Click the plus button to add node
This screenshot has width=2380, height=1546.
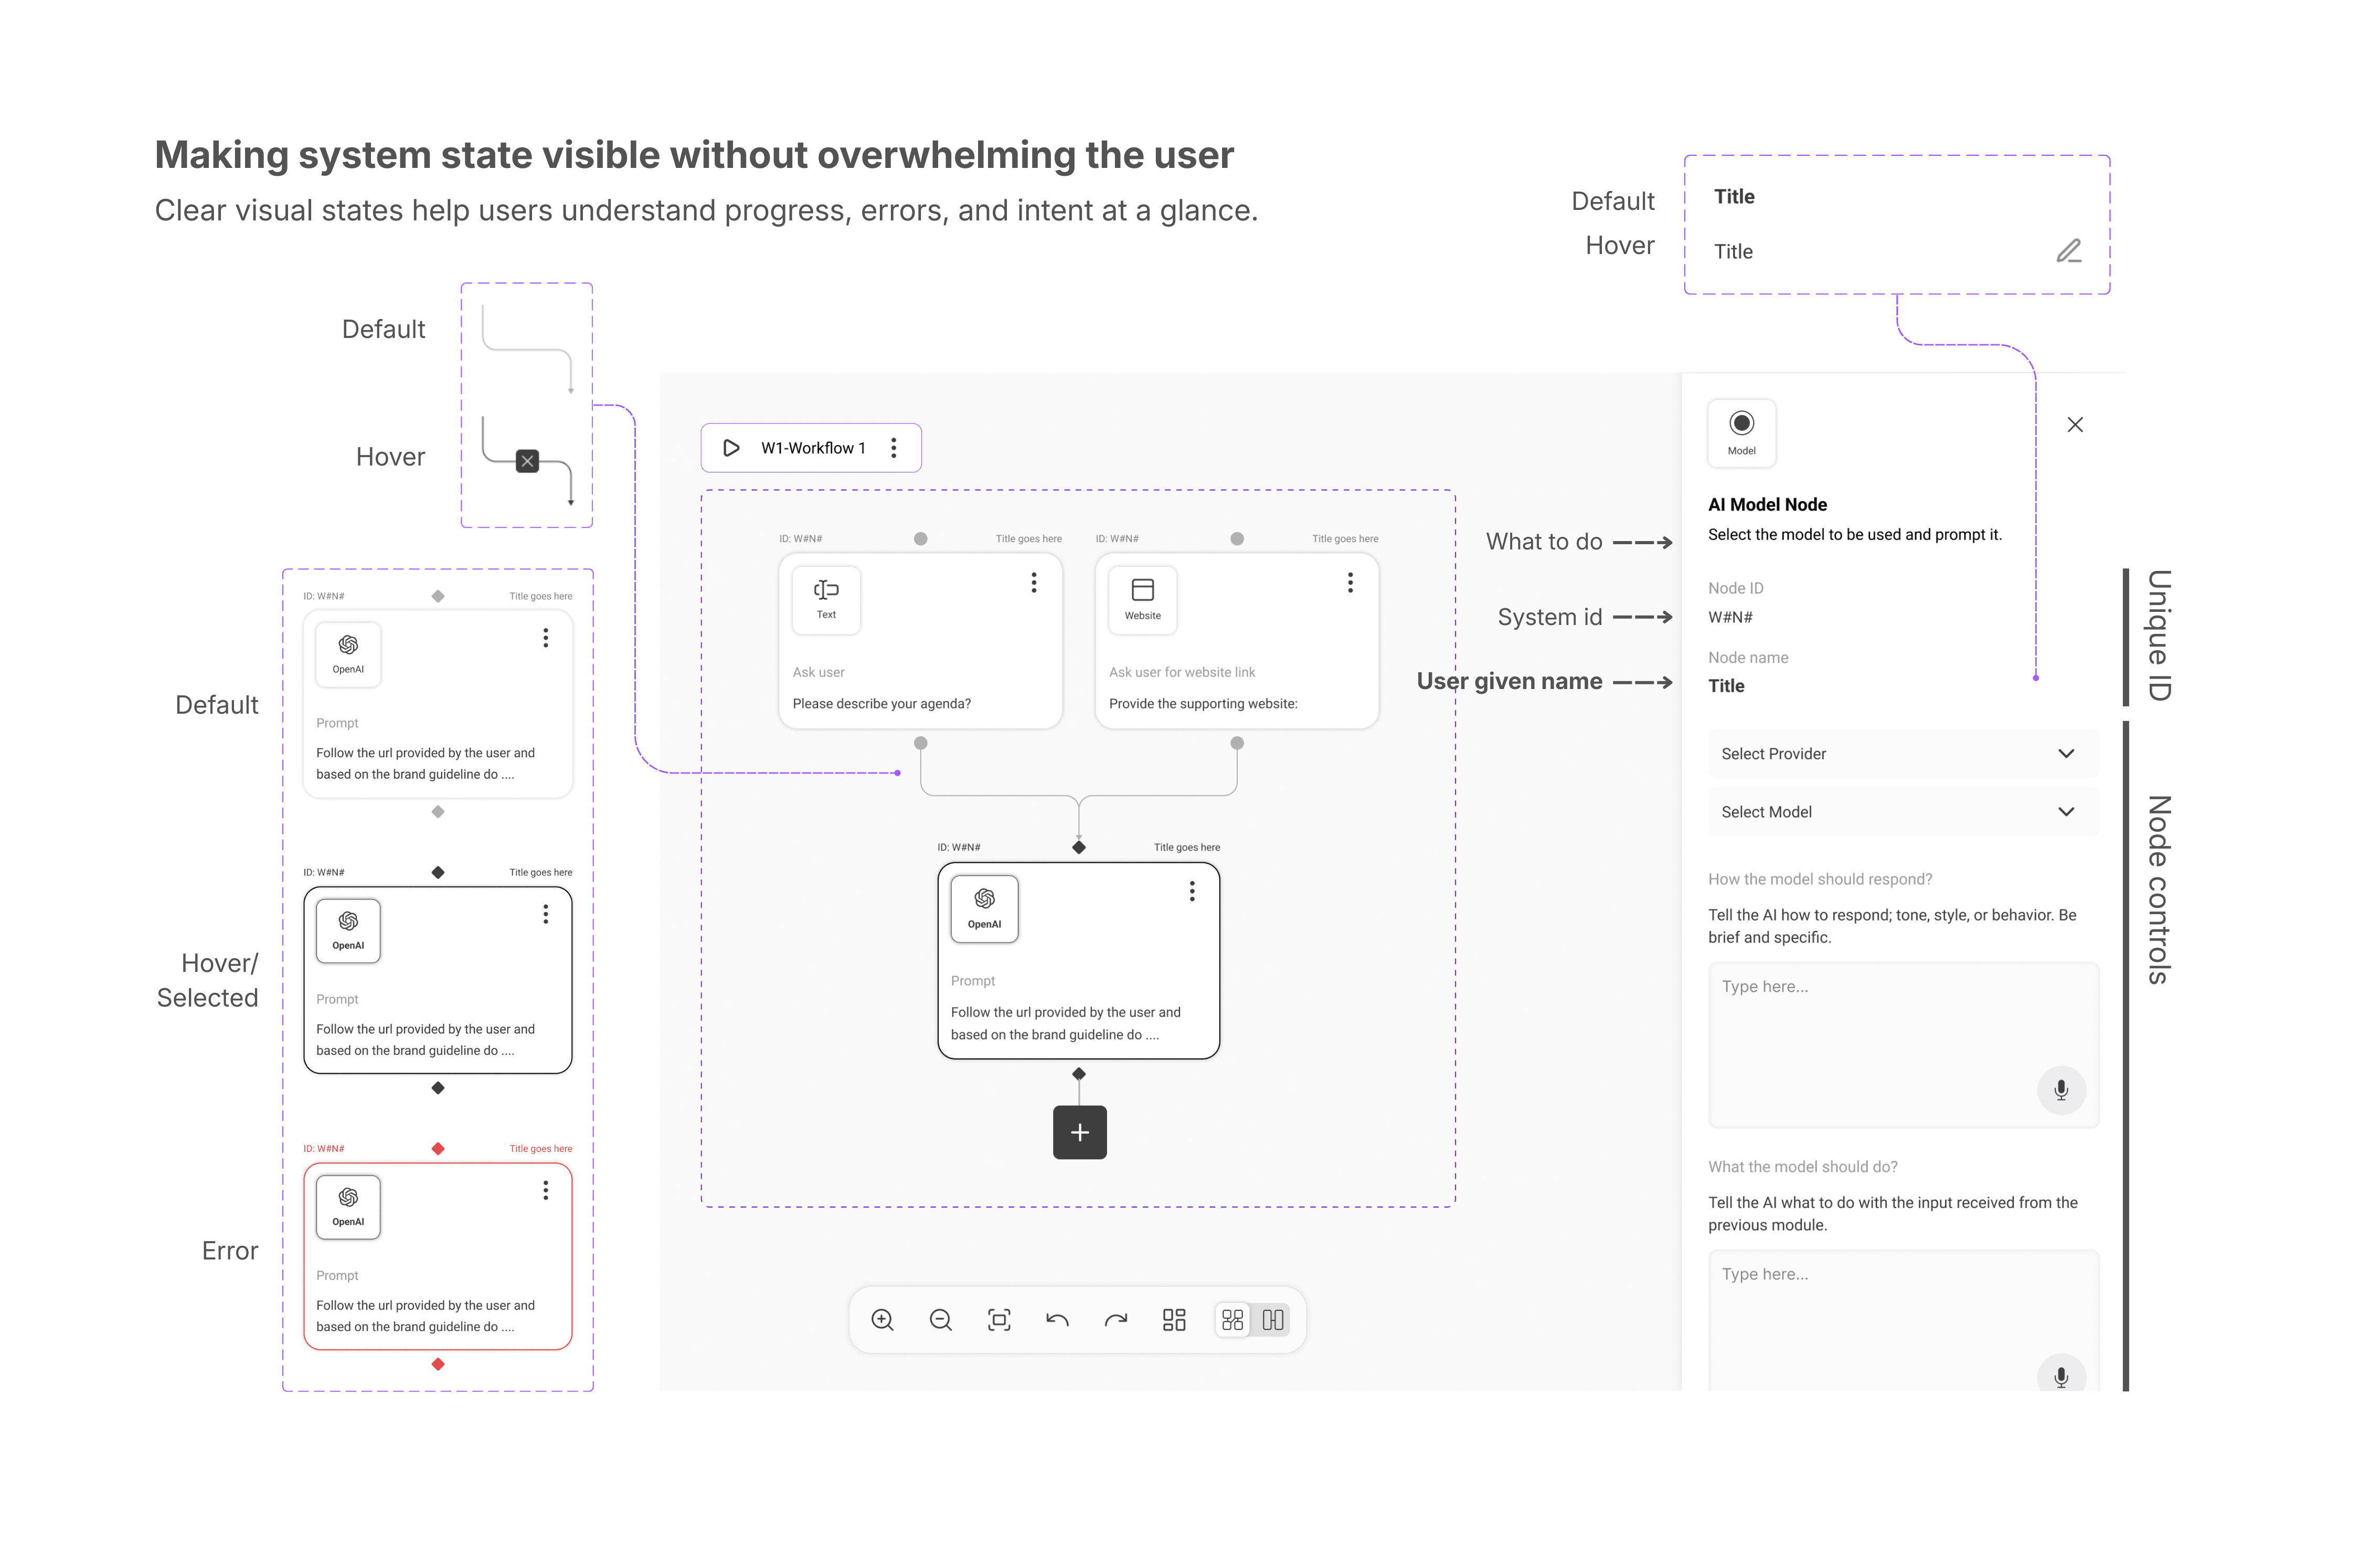point(1079,1132)
